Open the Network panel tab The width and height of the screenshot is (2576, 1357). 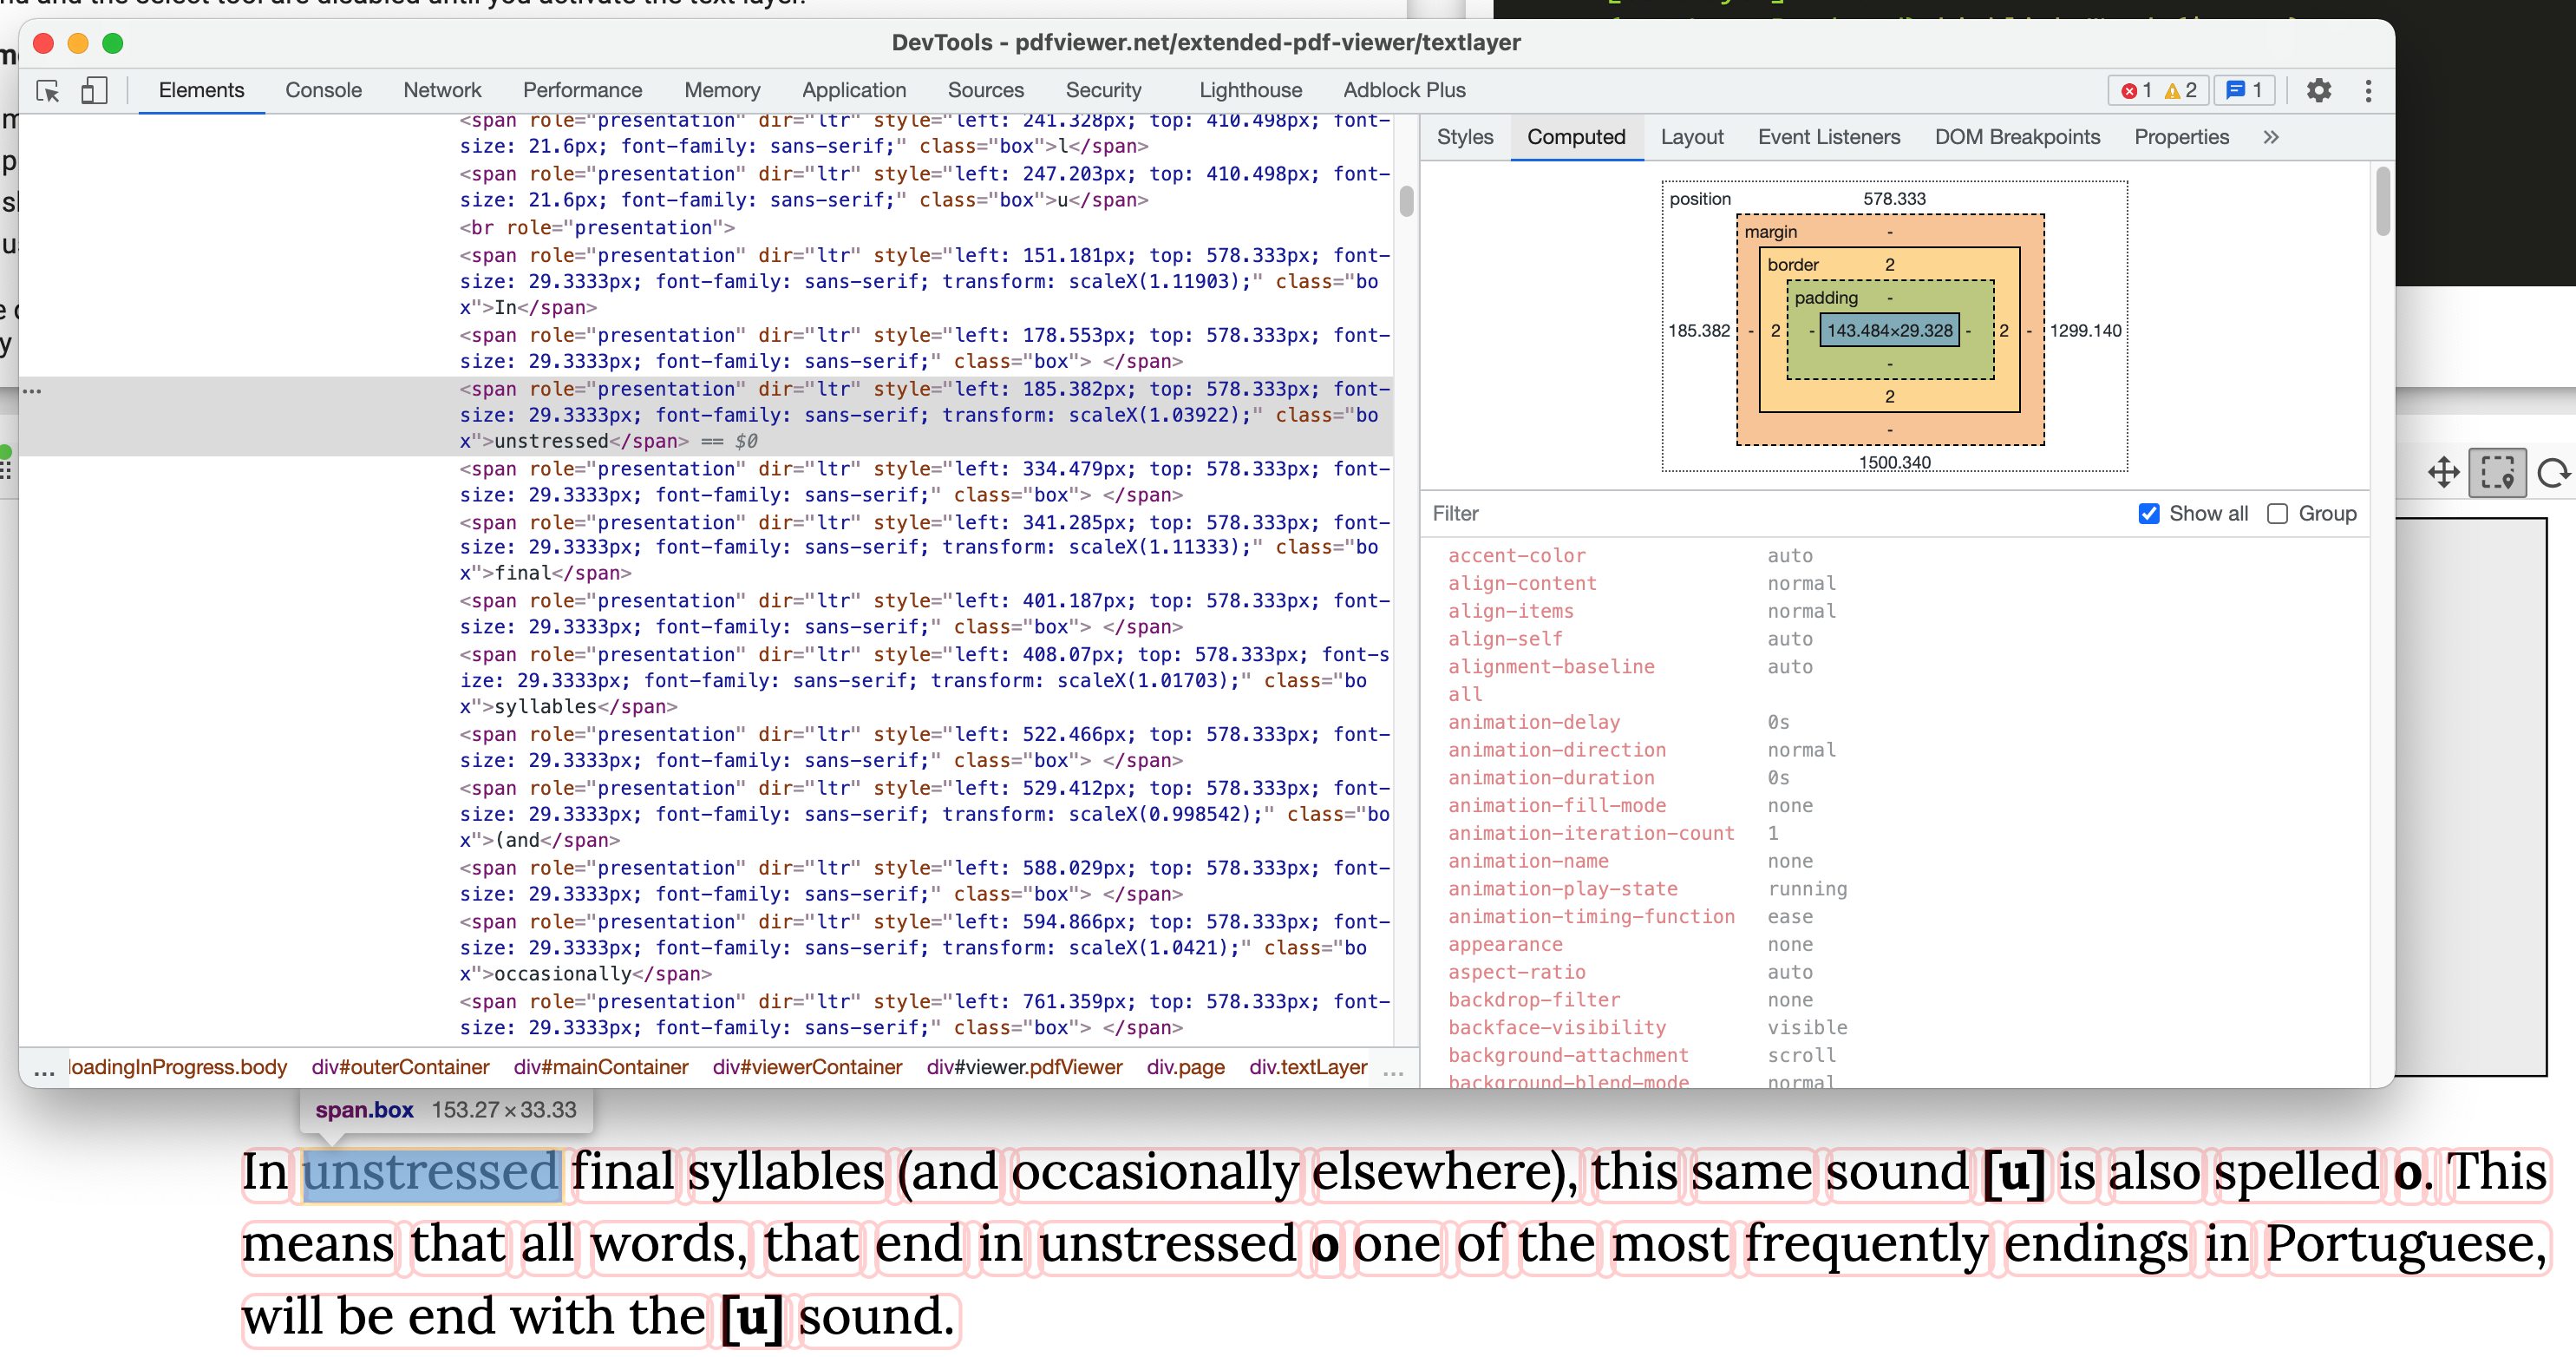pos(442,91)
